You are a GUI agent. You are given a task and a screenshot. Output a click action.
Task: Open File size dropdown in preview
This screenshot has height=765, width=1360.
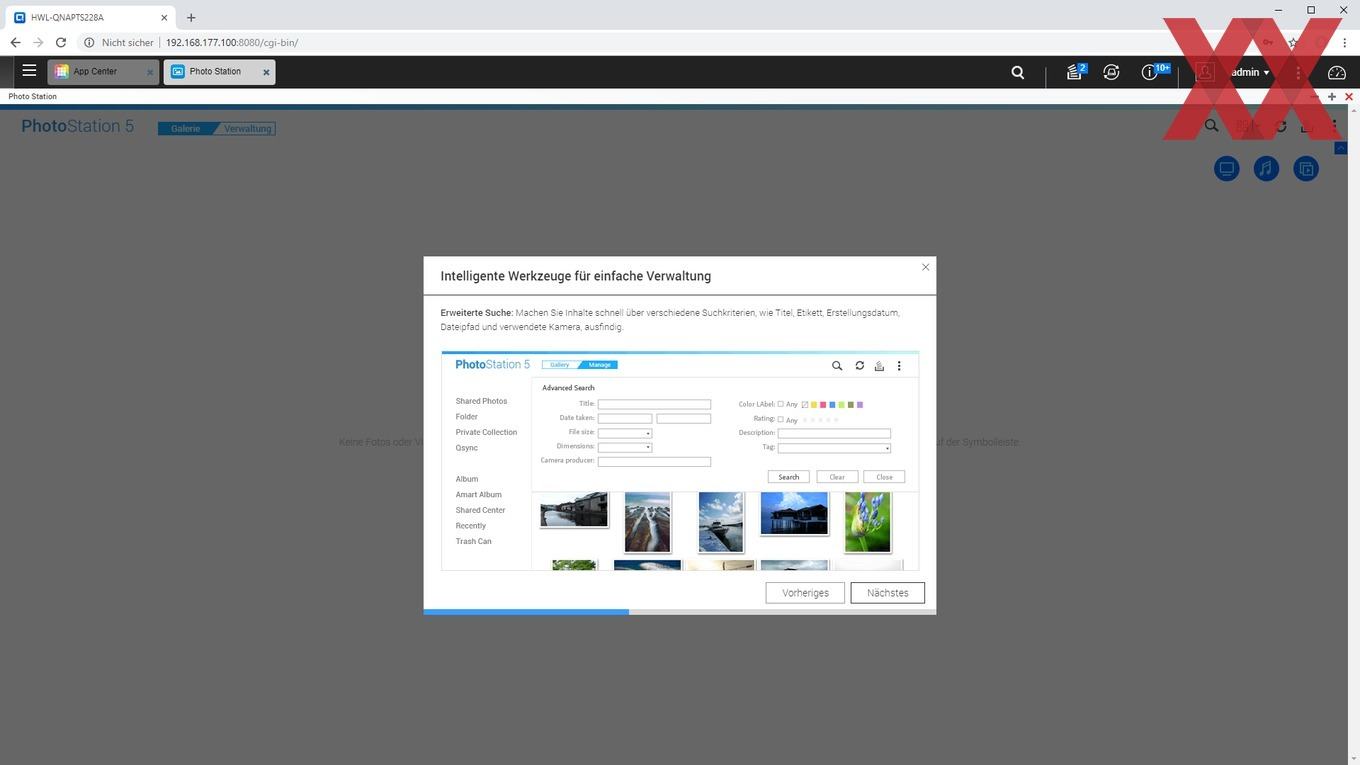tap(625, 433)
